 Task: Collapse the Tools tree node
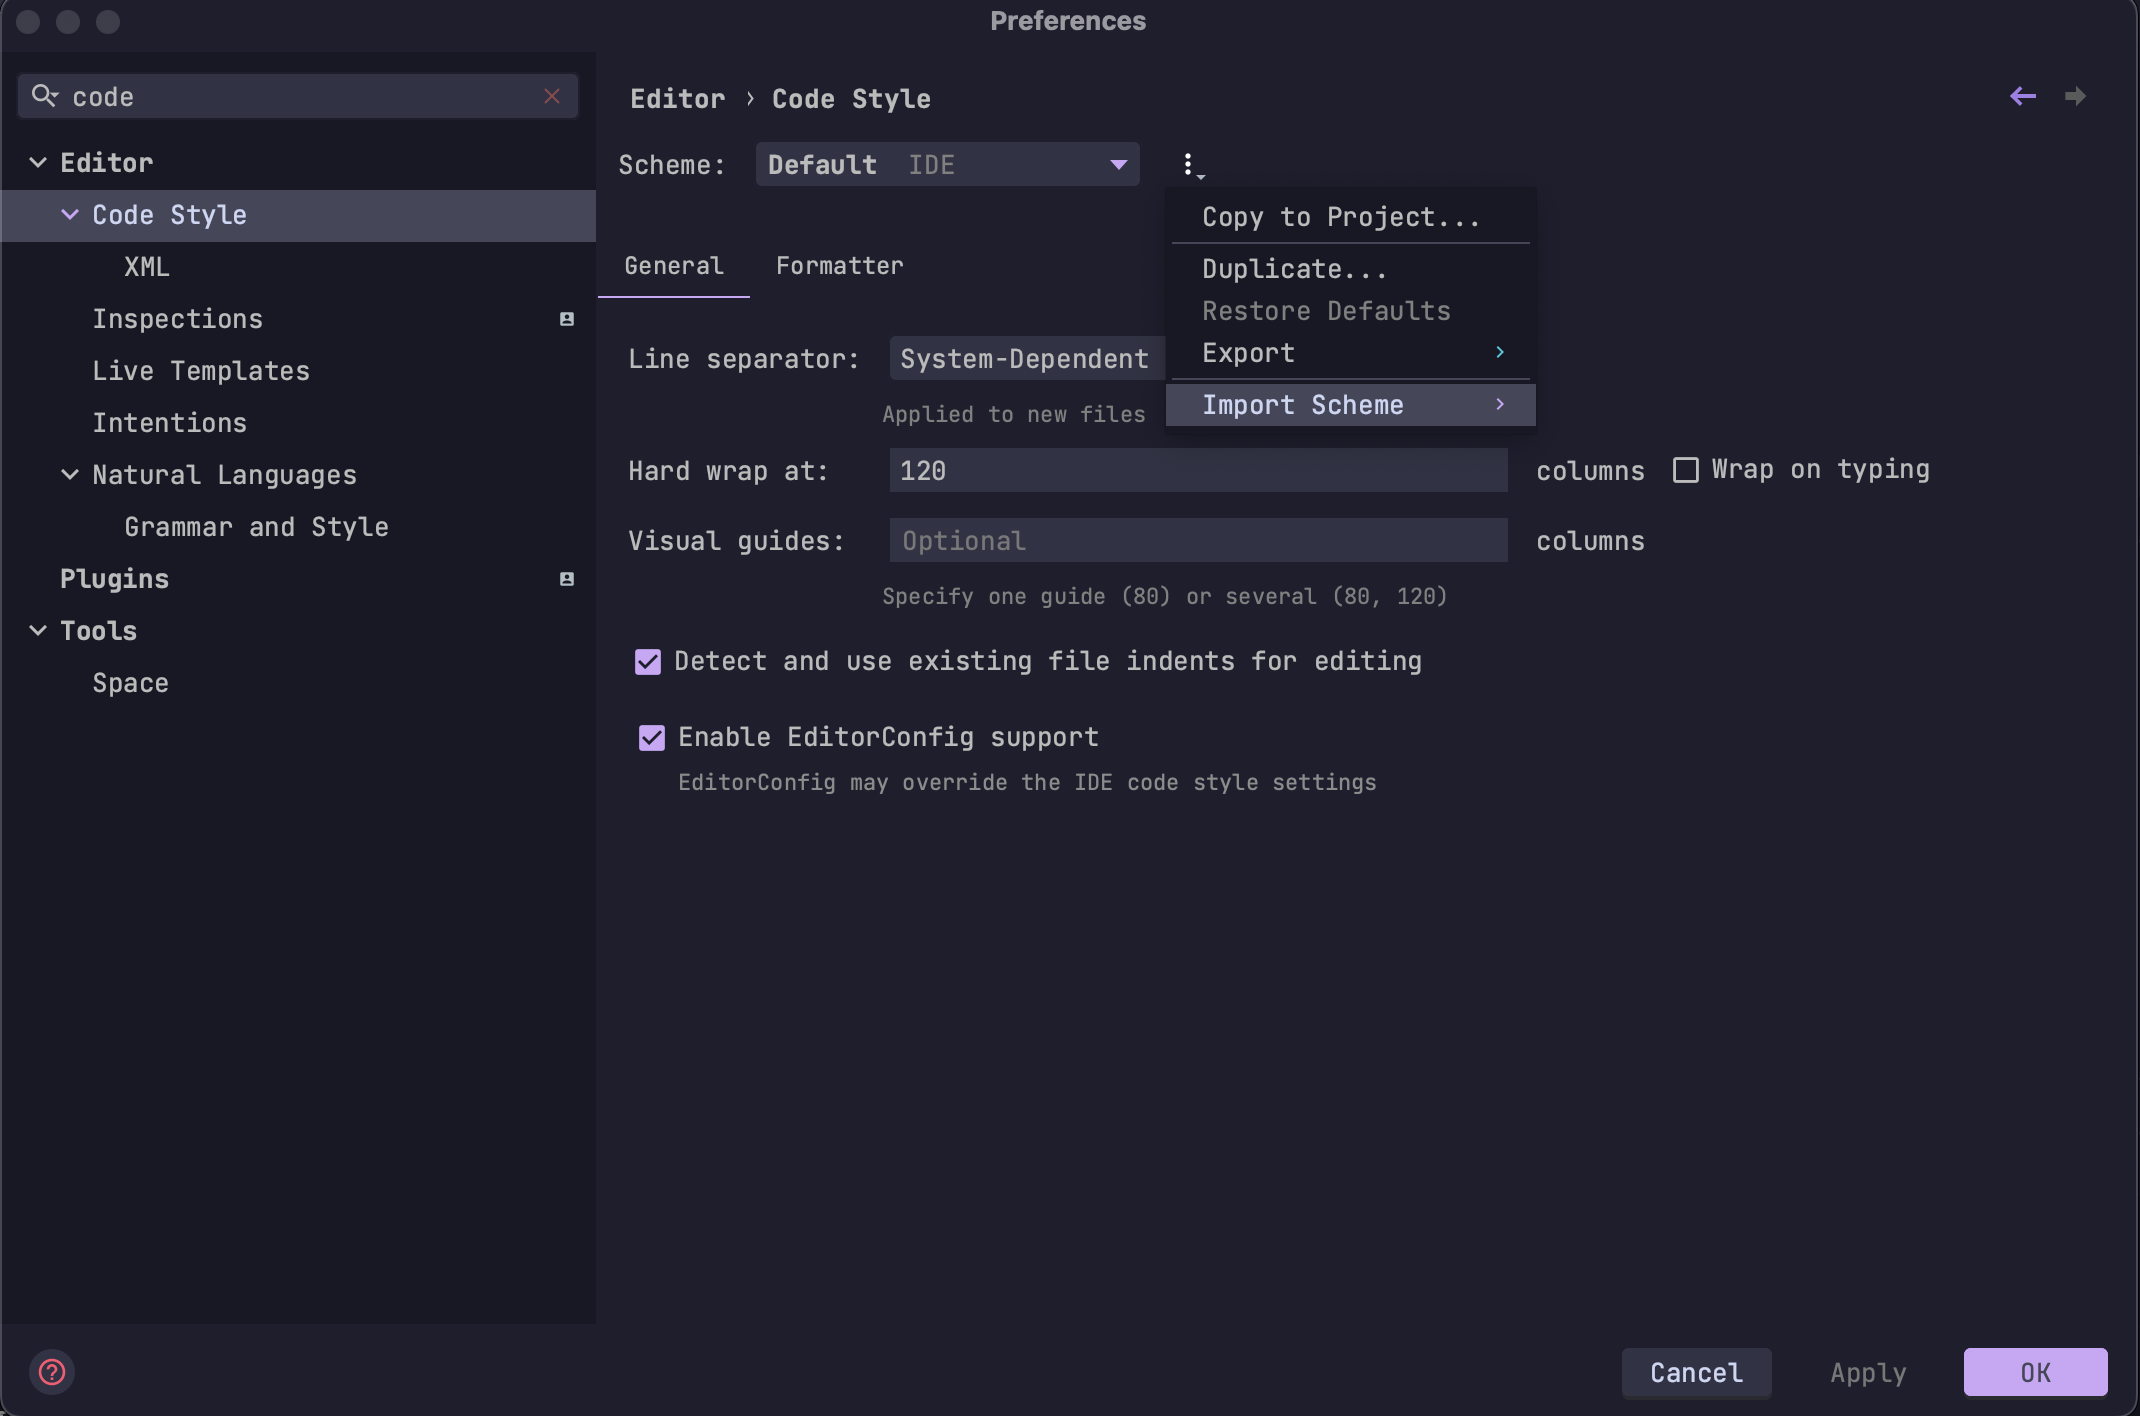38,631
